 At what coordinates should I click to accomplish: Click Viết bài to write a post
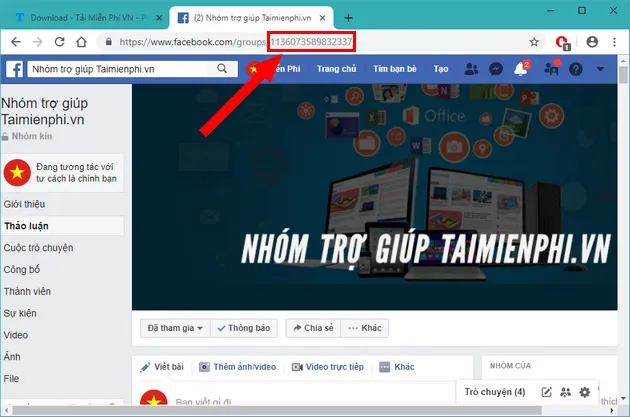pyautogui.click(x=162, y=367)
